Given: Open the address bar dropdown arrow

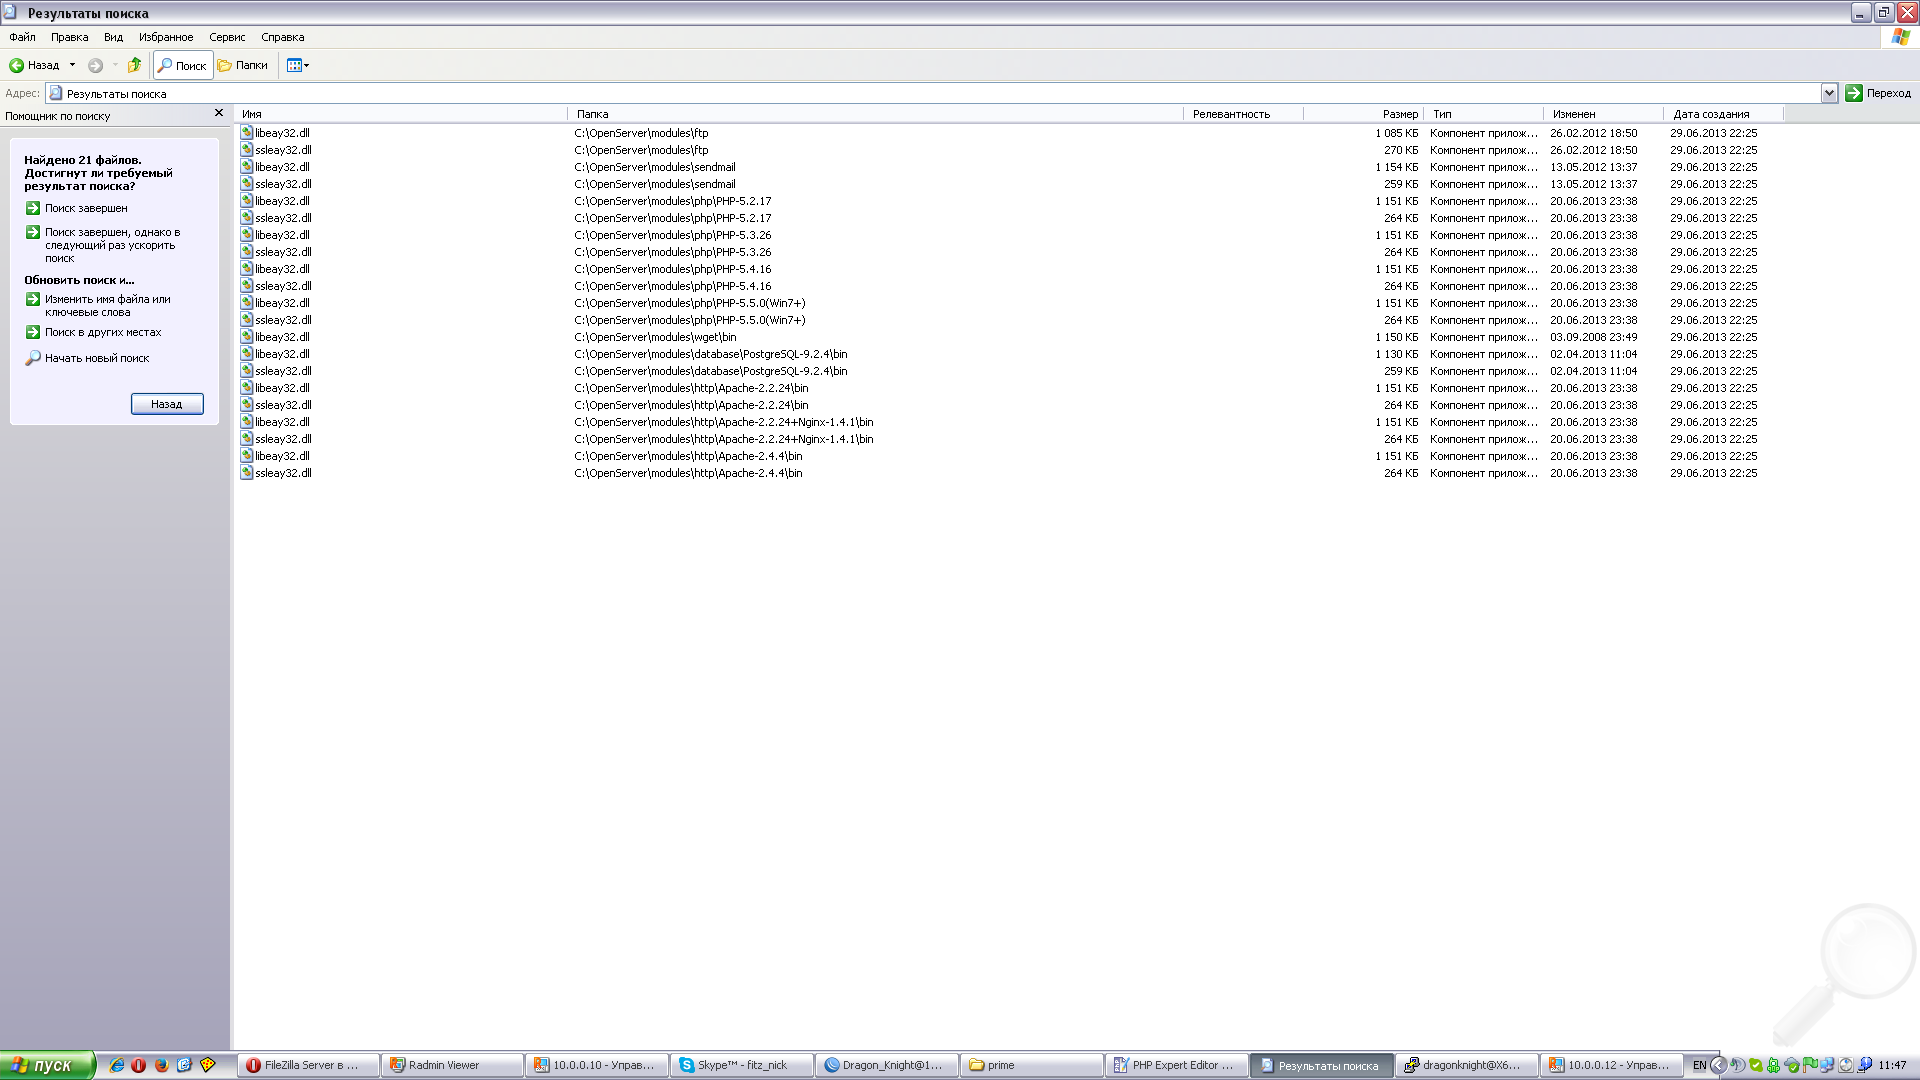Looking at the screenshot, I should [x=1829, y=93].
